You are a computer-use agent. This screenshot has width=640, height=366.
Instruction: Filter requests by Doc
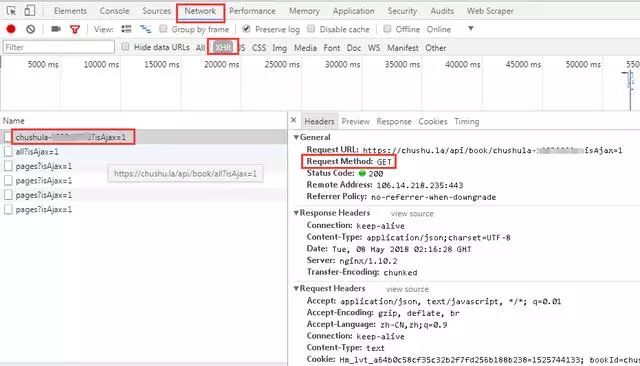click(354, 48)
